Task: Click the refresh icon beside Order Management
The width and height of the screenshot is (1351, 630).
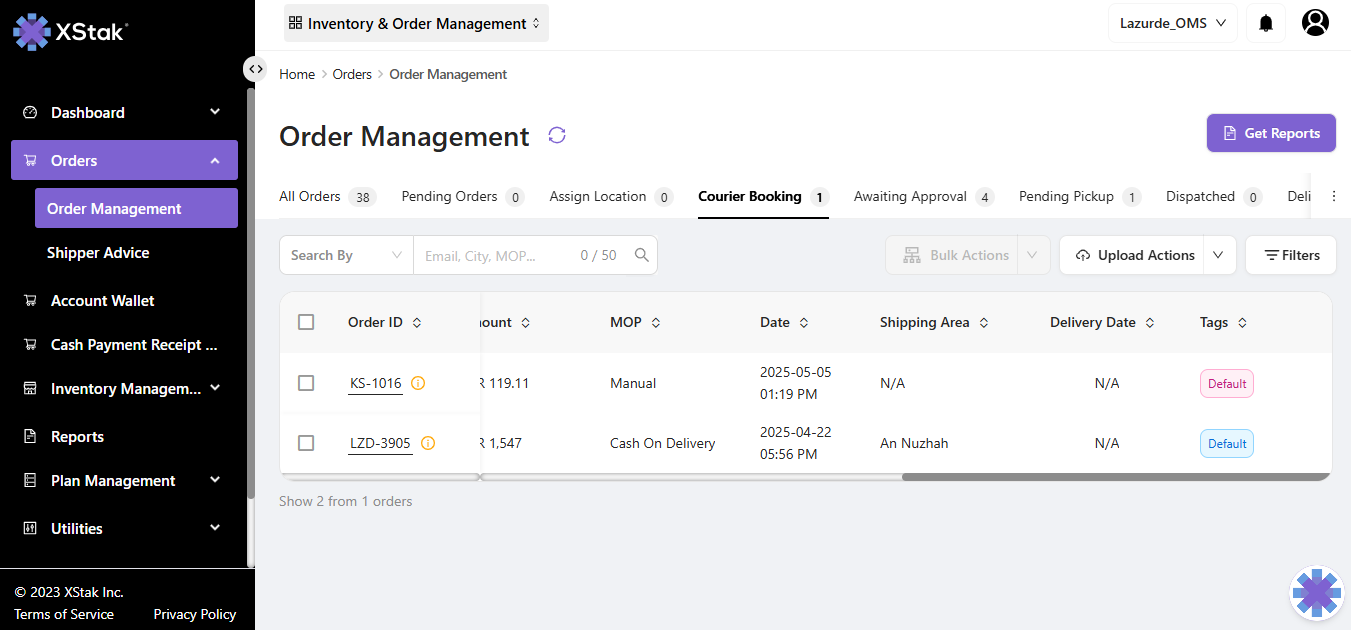Action: pos(557,135)
